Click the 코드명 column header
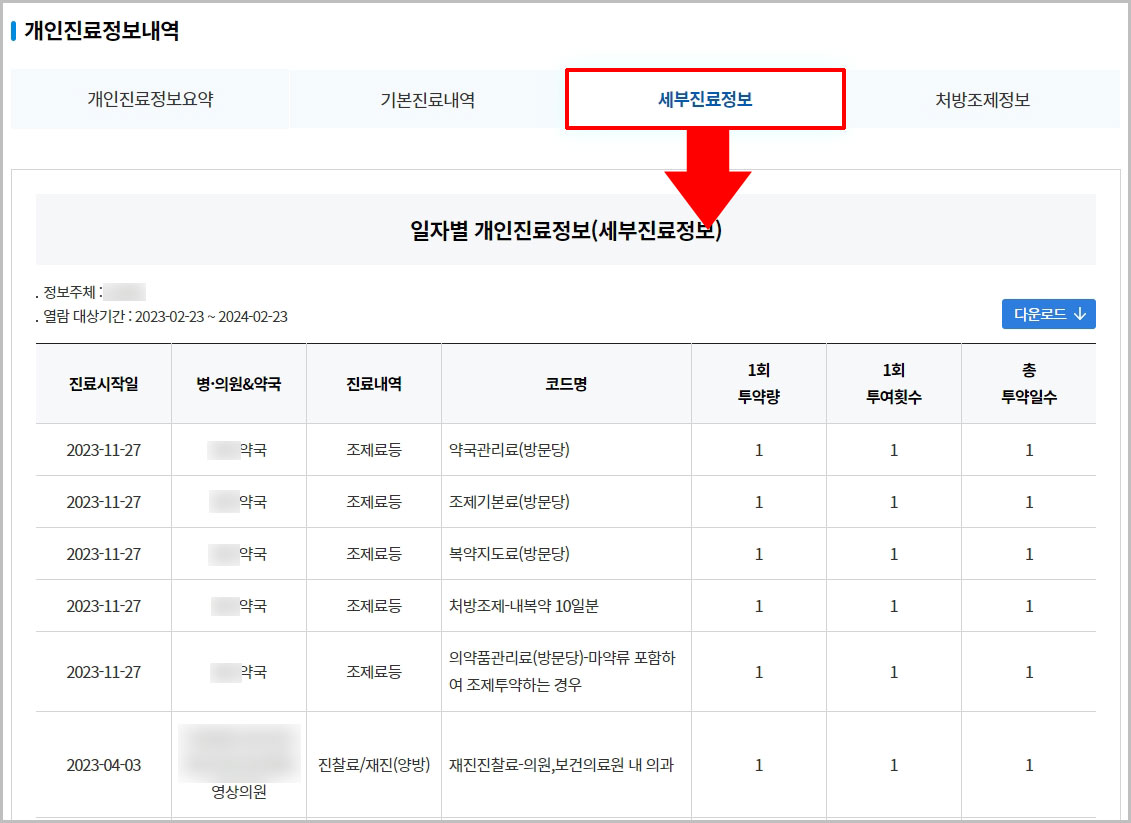 click(x=566, y=383)
